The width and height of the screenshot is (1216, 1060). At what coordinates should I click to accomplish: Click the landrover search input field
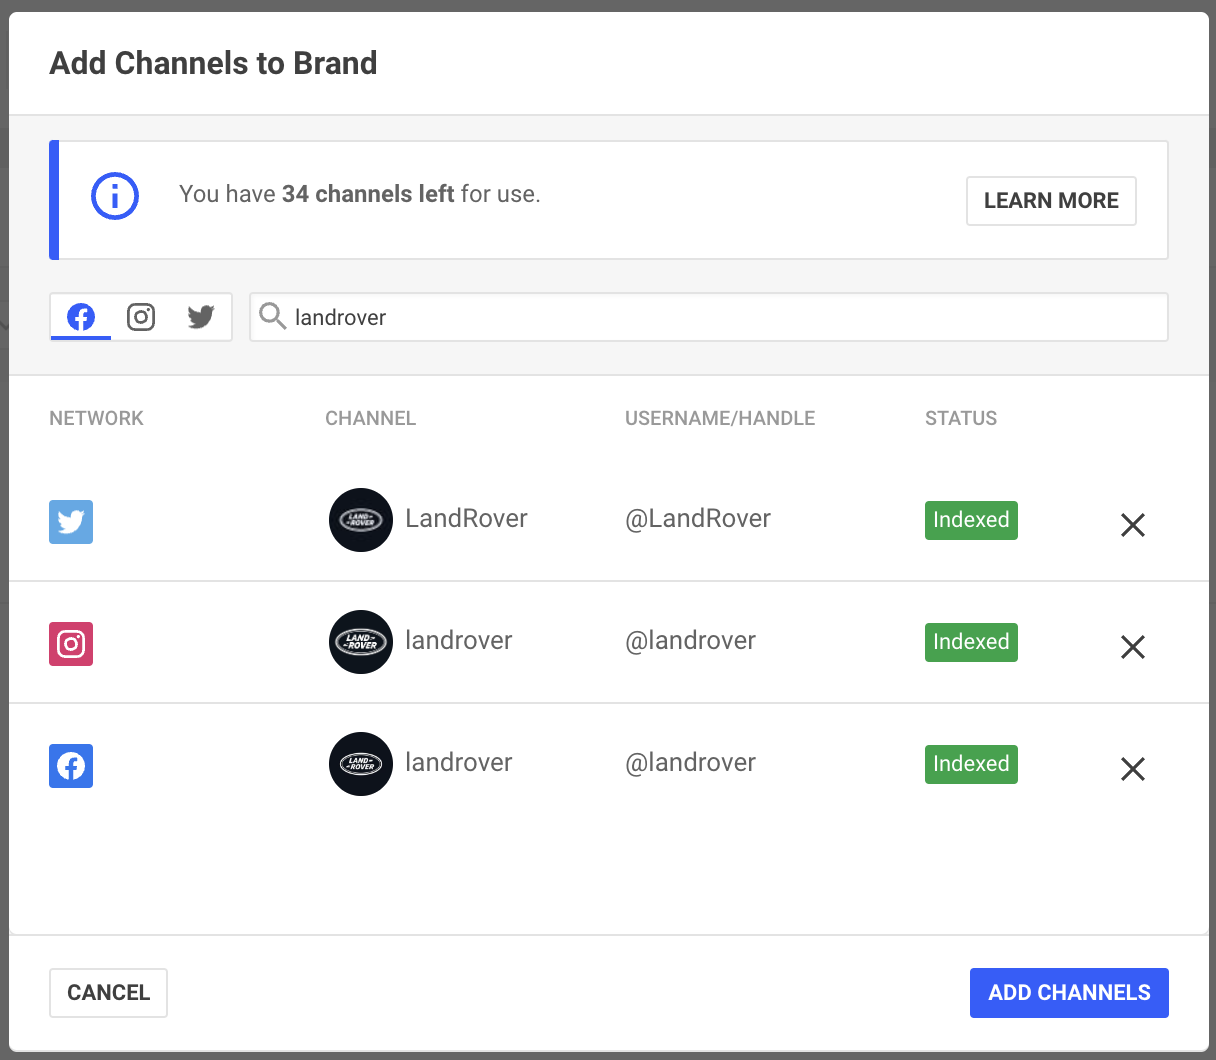pos(709,317)
